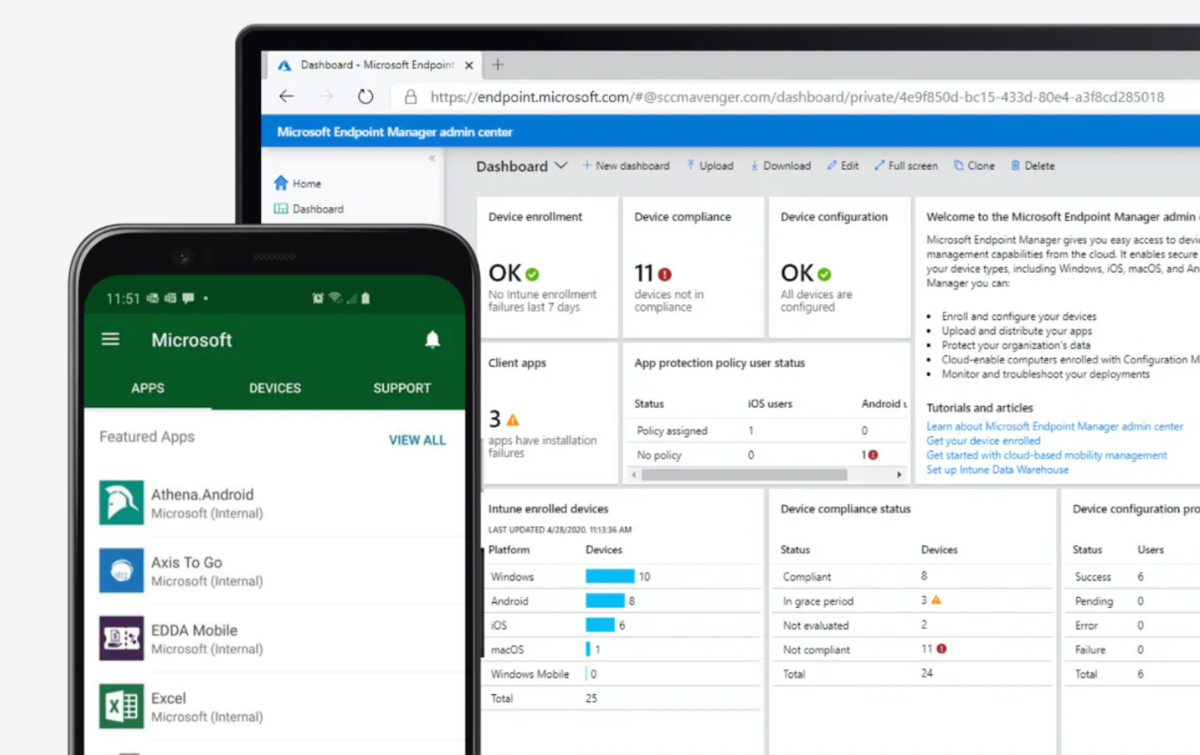The height and width of the screenshot is (755, 1200).
Task: Click Compliant row in compliance status
Action: click(914, 577)
